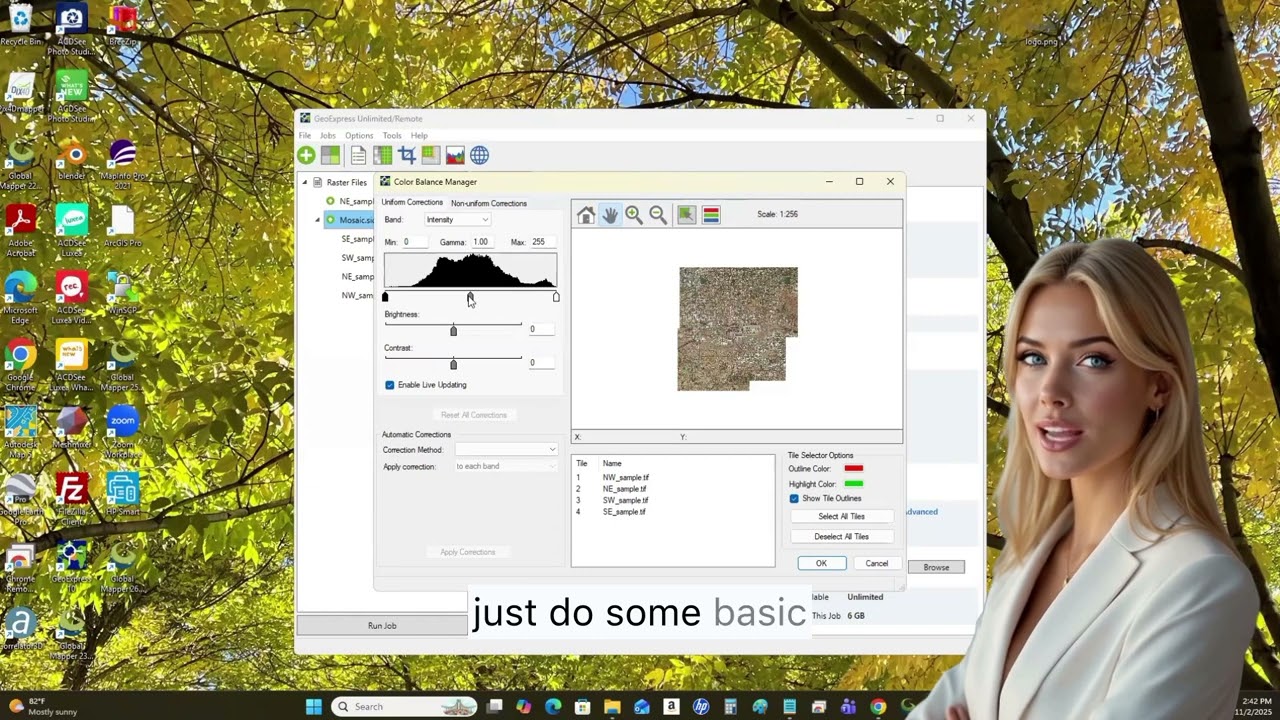
Task: Open the File menu in GeoExpress
Action: 305,136
